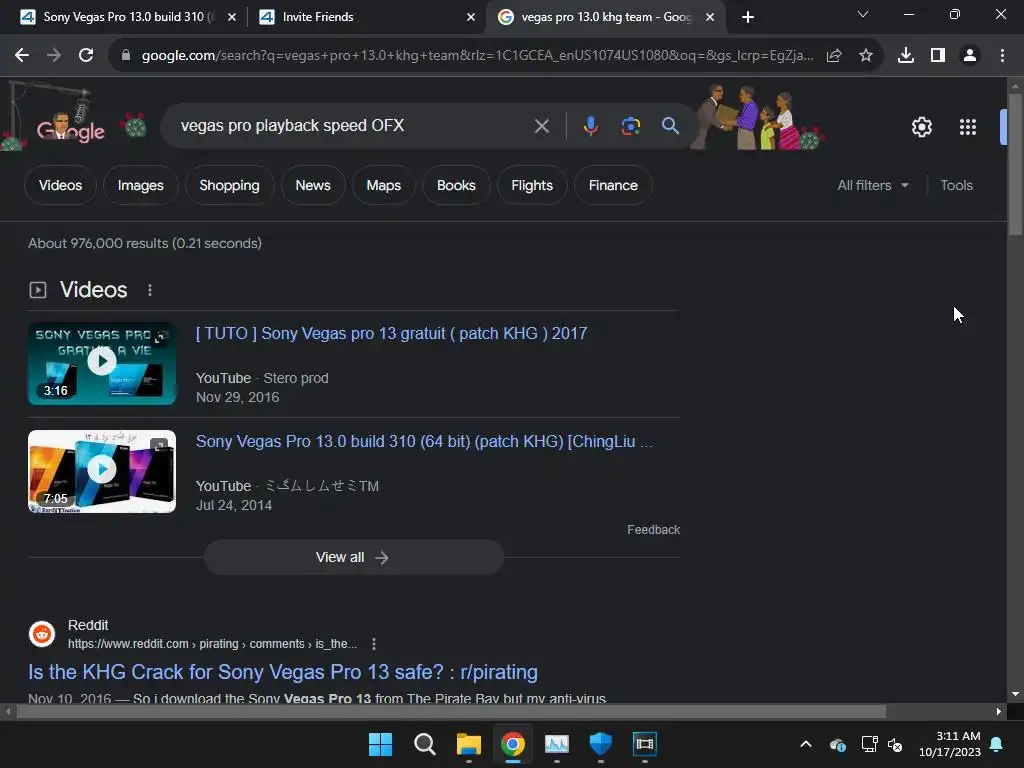Filter results by News
This screenshot has height=768, width=1024.
pos(313,185)
